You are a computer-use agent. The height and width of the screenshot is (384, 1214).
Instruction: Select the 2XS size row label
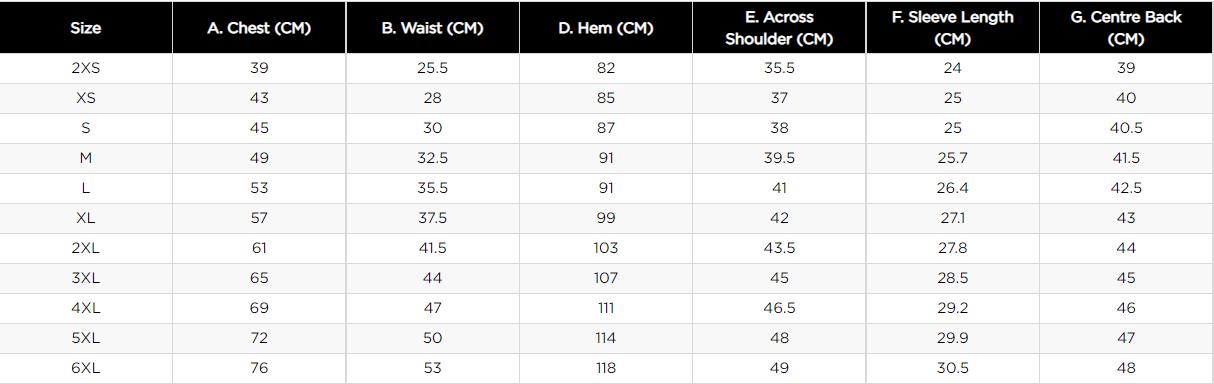(x=86, y=68)
